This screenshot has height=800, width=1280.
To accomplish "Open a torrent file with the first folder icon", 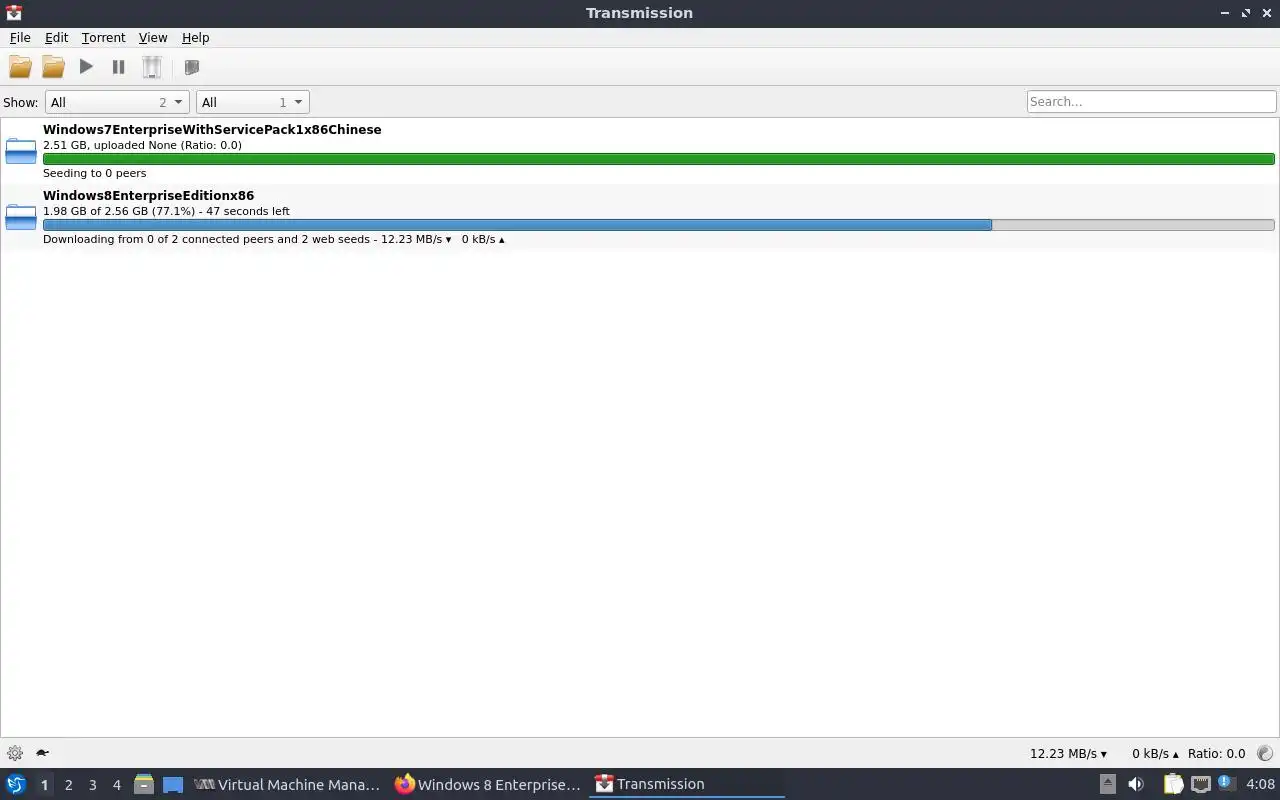I will click(20, 67).
